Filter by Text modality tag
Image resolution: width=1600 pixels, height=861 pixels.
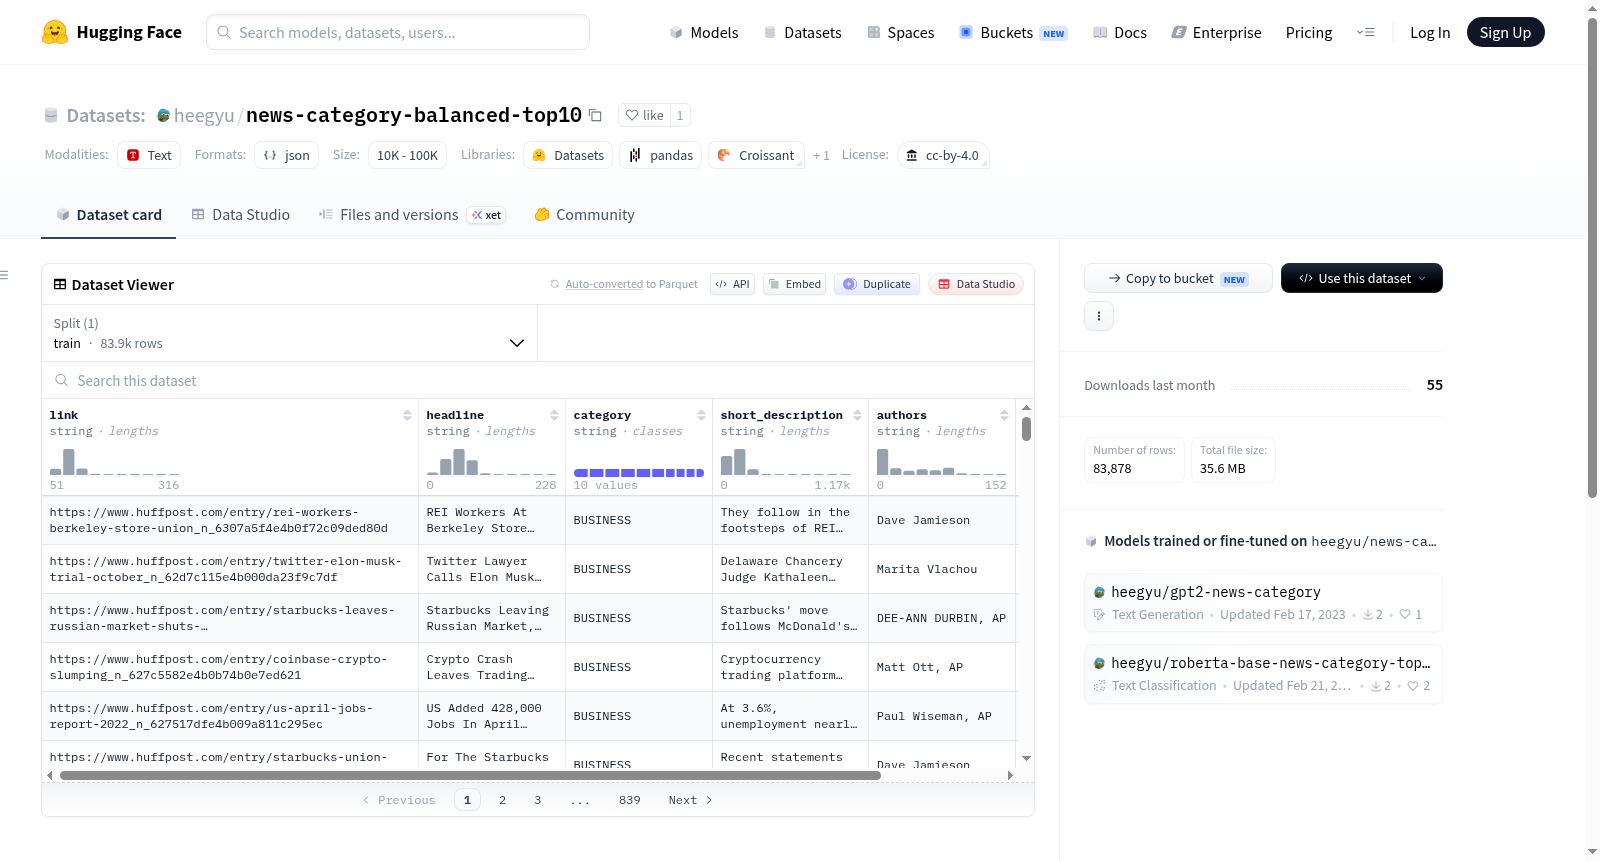(x=149, y=155)
